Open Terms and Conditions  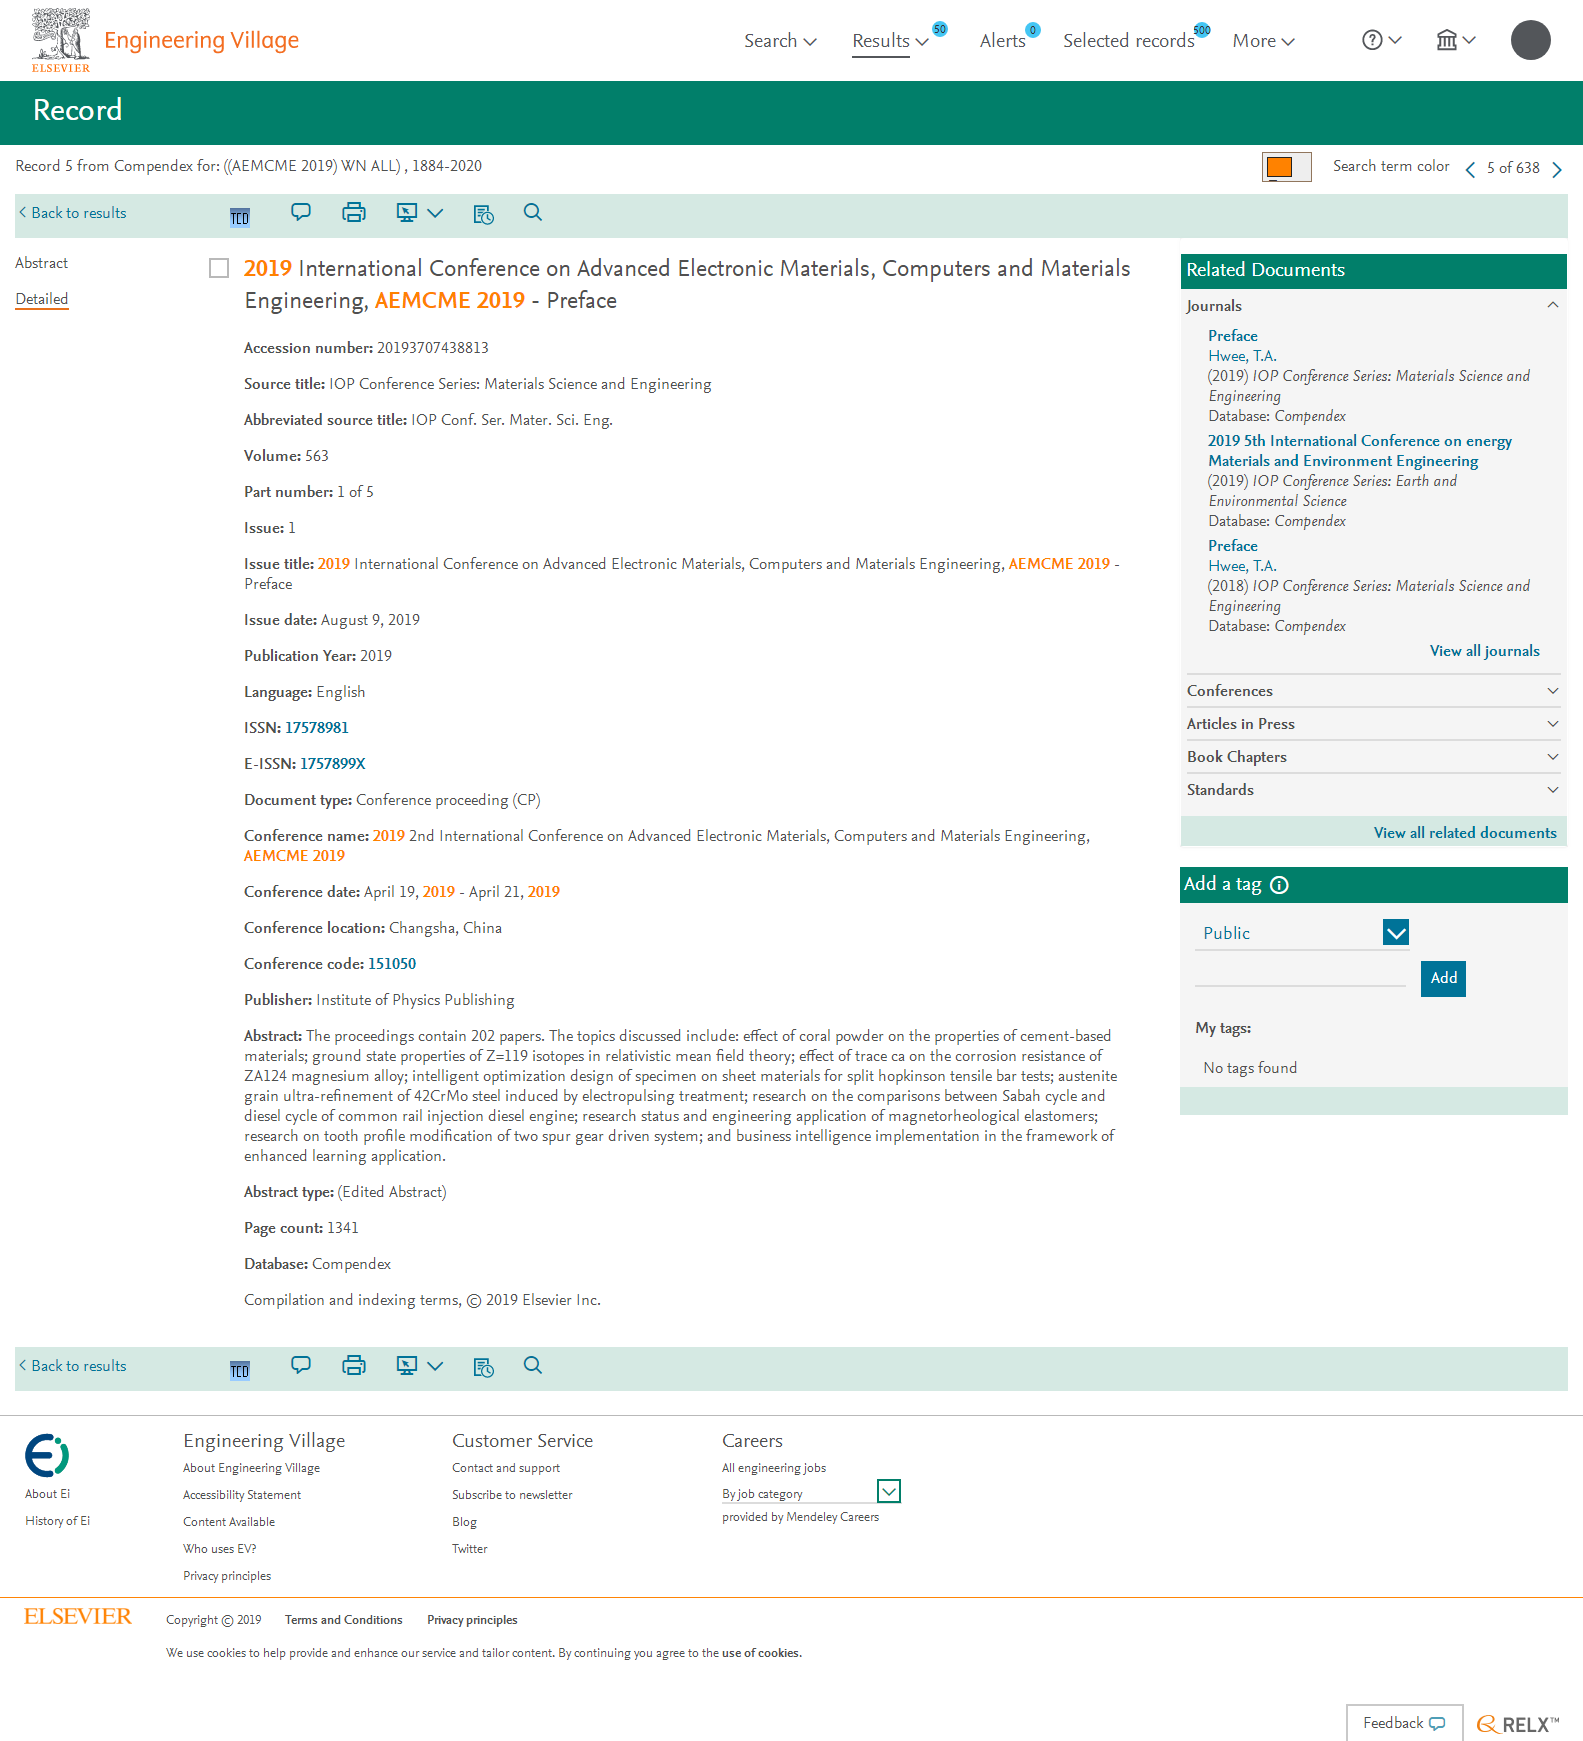click(344, 1620)
